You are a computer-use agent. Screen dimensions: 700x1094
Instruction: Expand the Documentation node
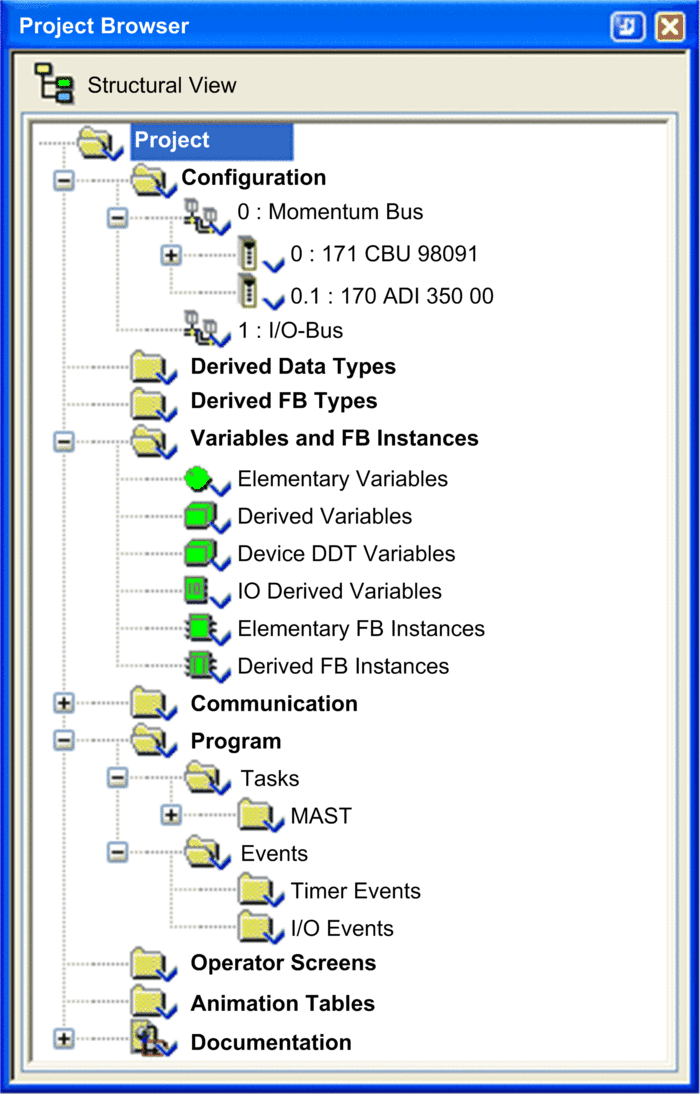pyautogui.click(x=64, y=1038)
